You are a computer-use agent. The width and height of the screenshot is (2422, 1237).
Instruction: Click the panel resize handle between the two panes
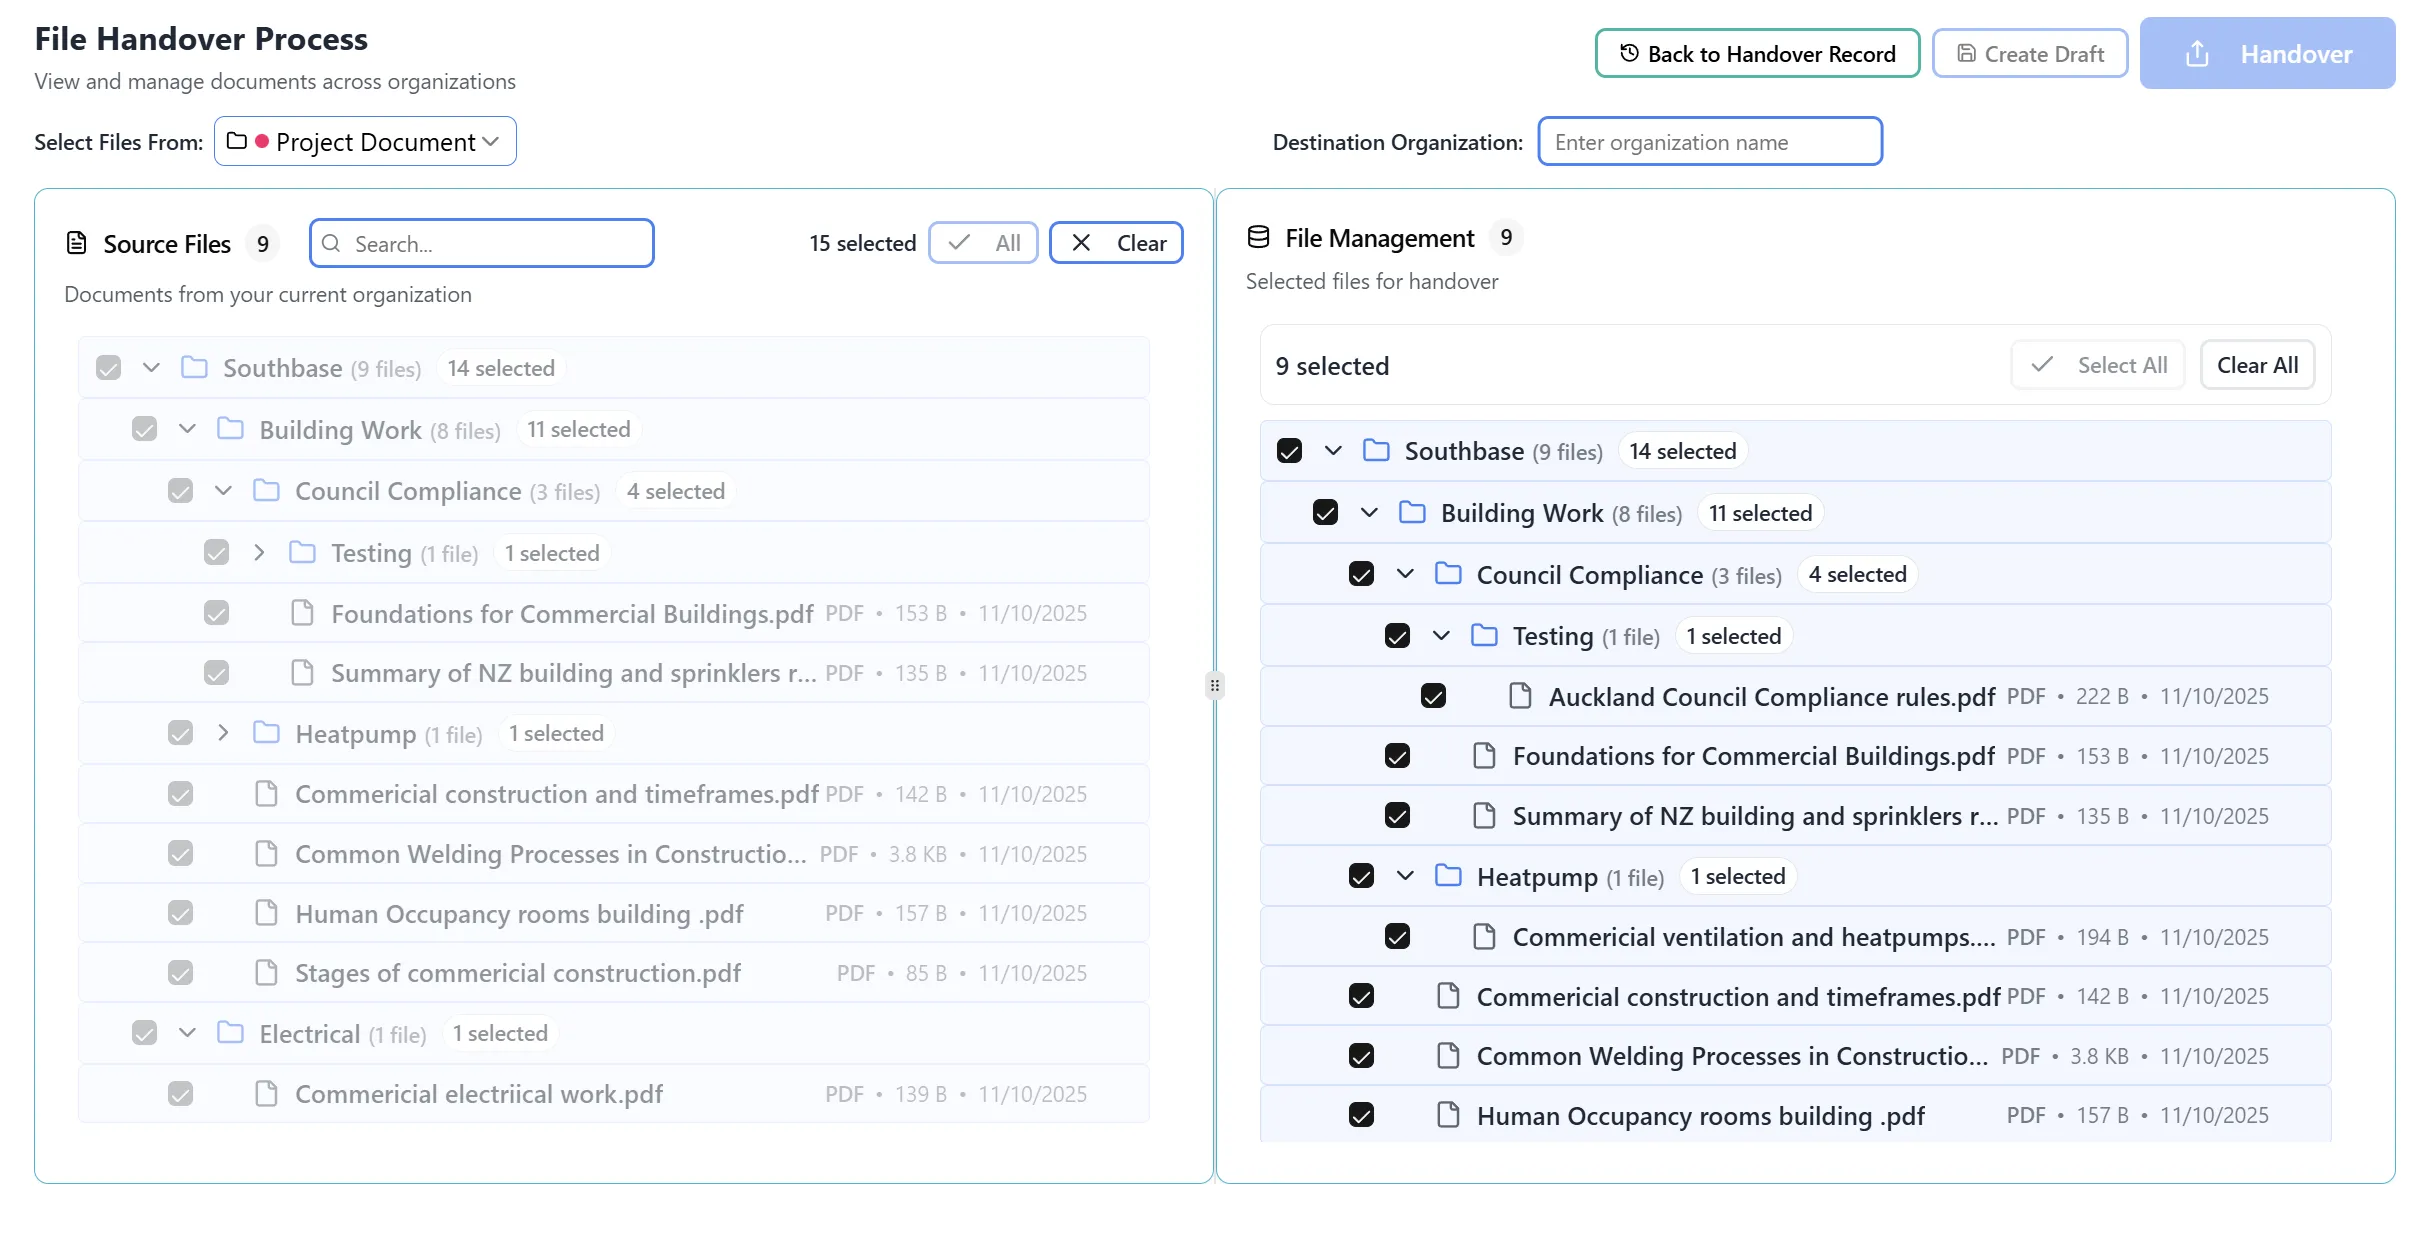1213,685
